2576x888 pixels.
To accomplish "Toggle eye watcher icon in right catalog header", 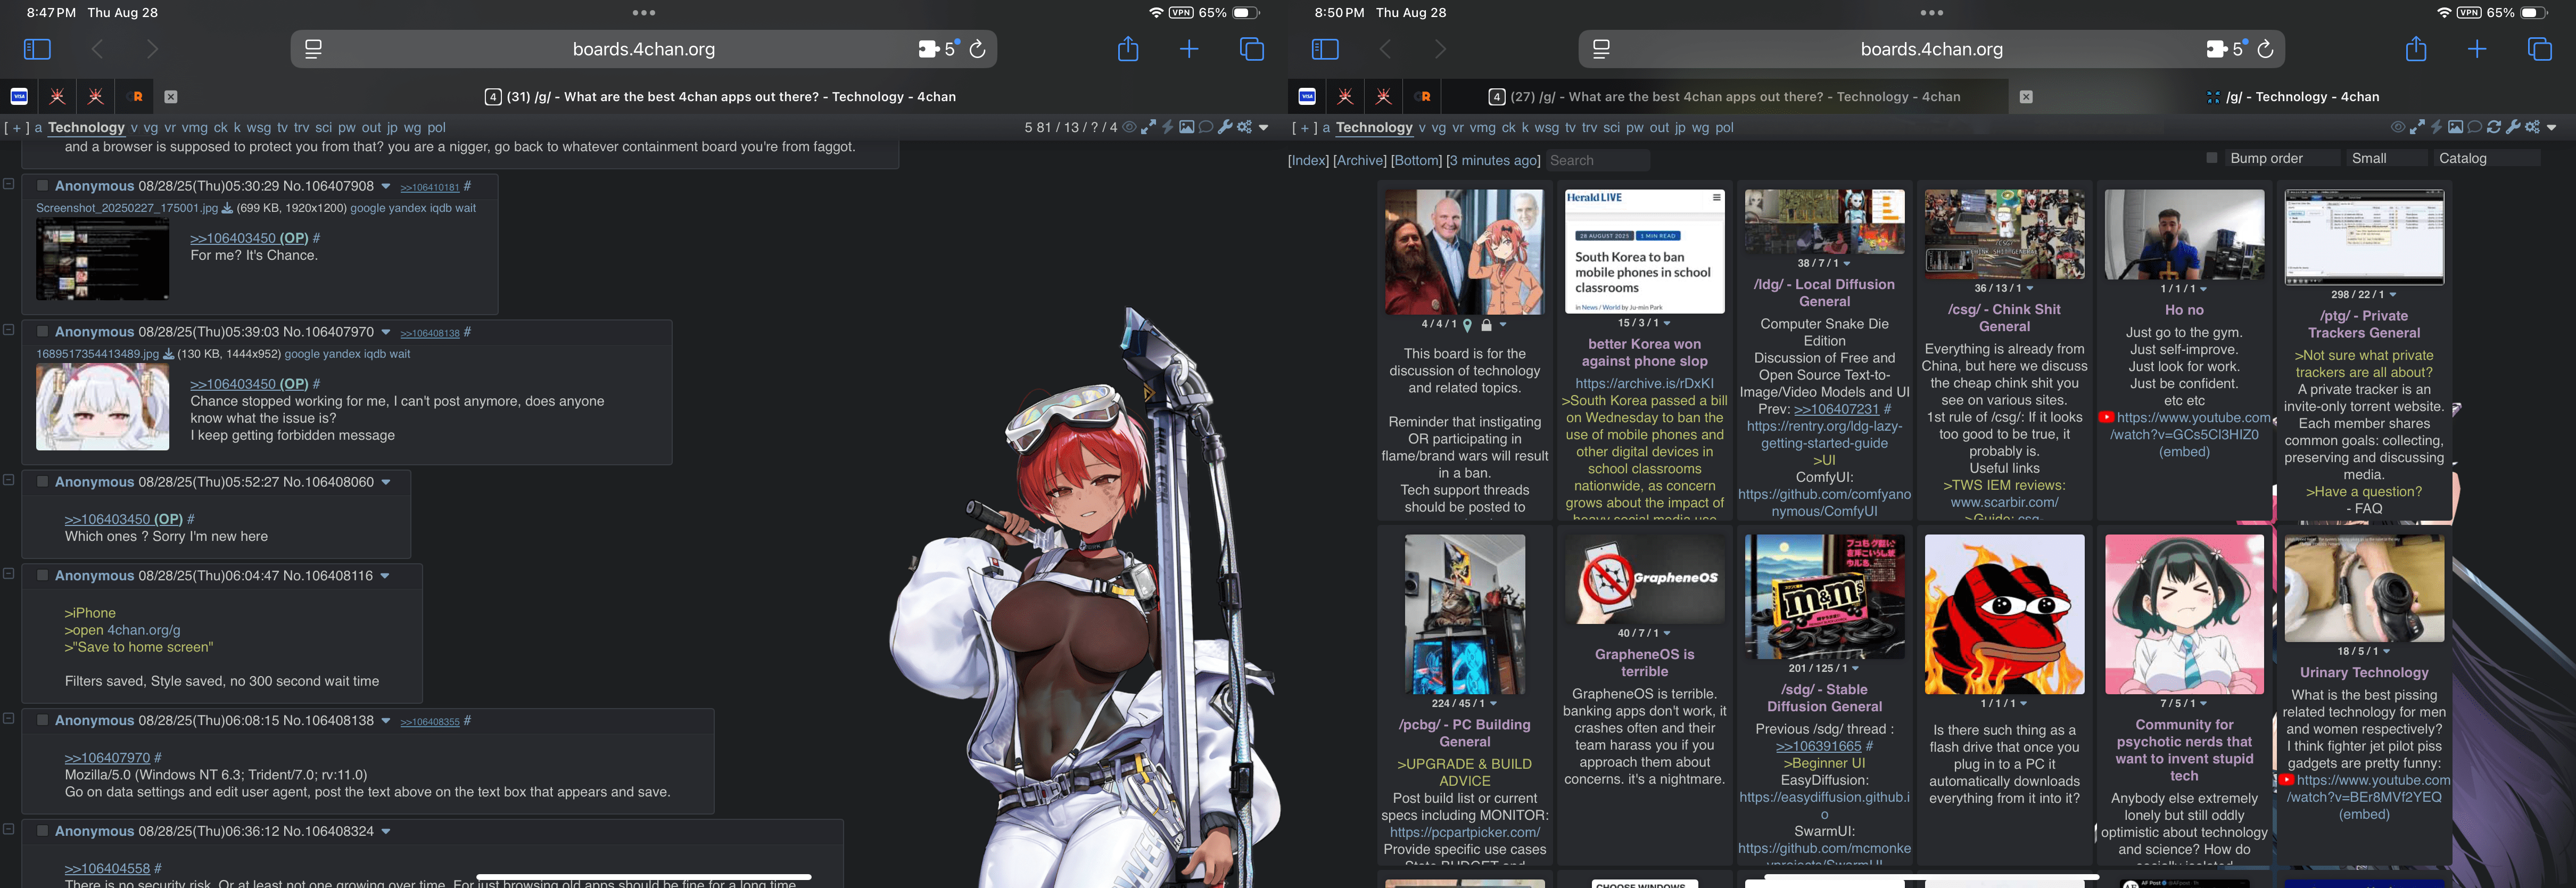I will coord(2397,127).
